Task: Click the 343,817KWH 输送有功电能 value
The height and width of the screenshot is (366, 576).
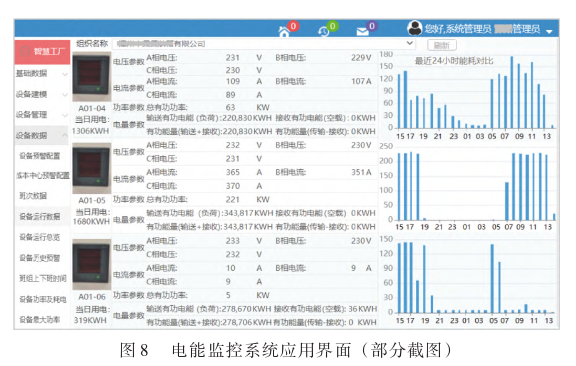Action: 248,213
